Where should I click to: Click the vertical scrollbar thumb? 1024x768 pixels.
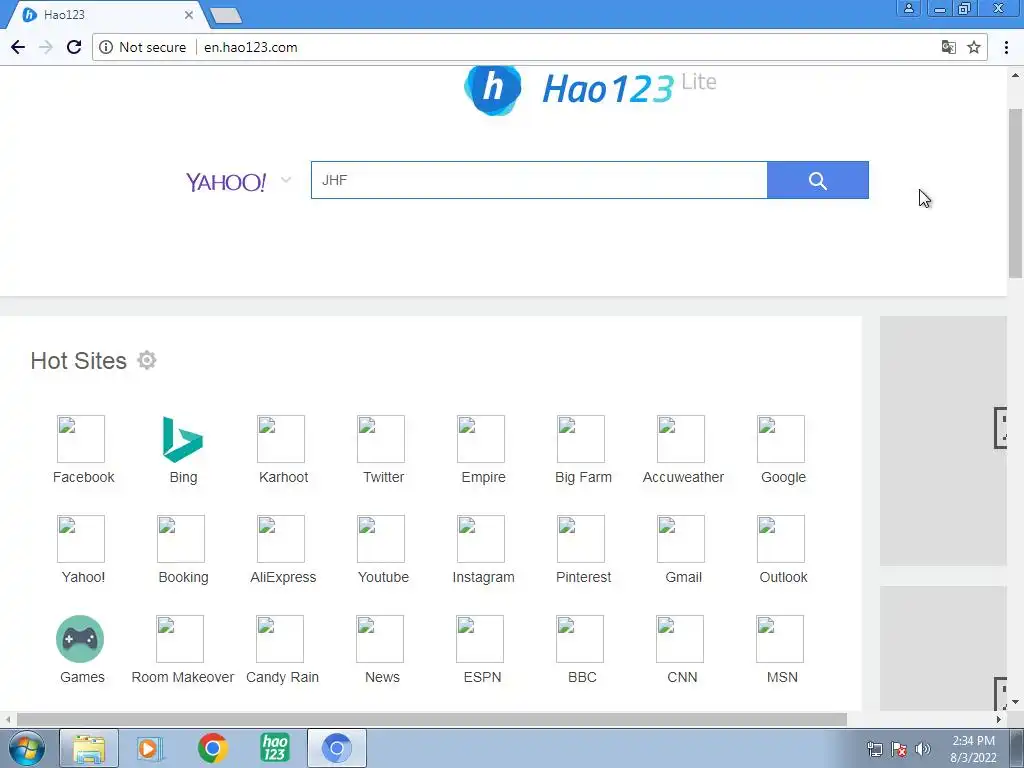[1016, 193]
